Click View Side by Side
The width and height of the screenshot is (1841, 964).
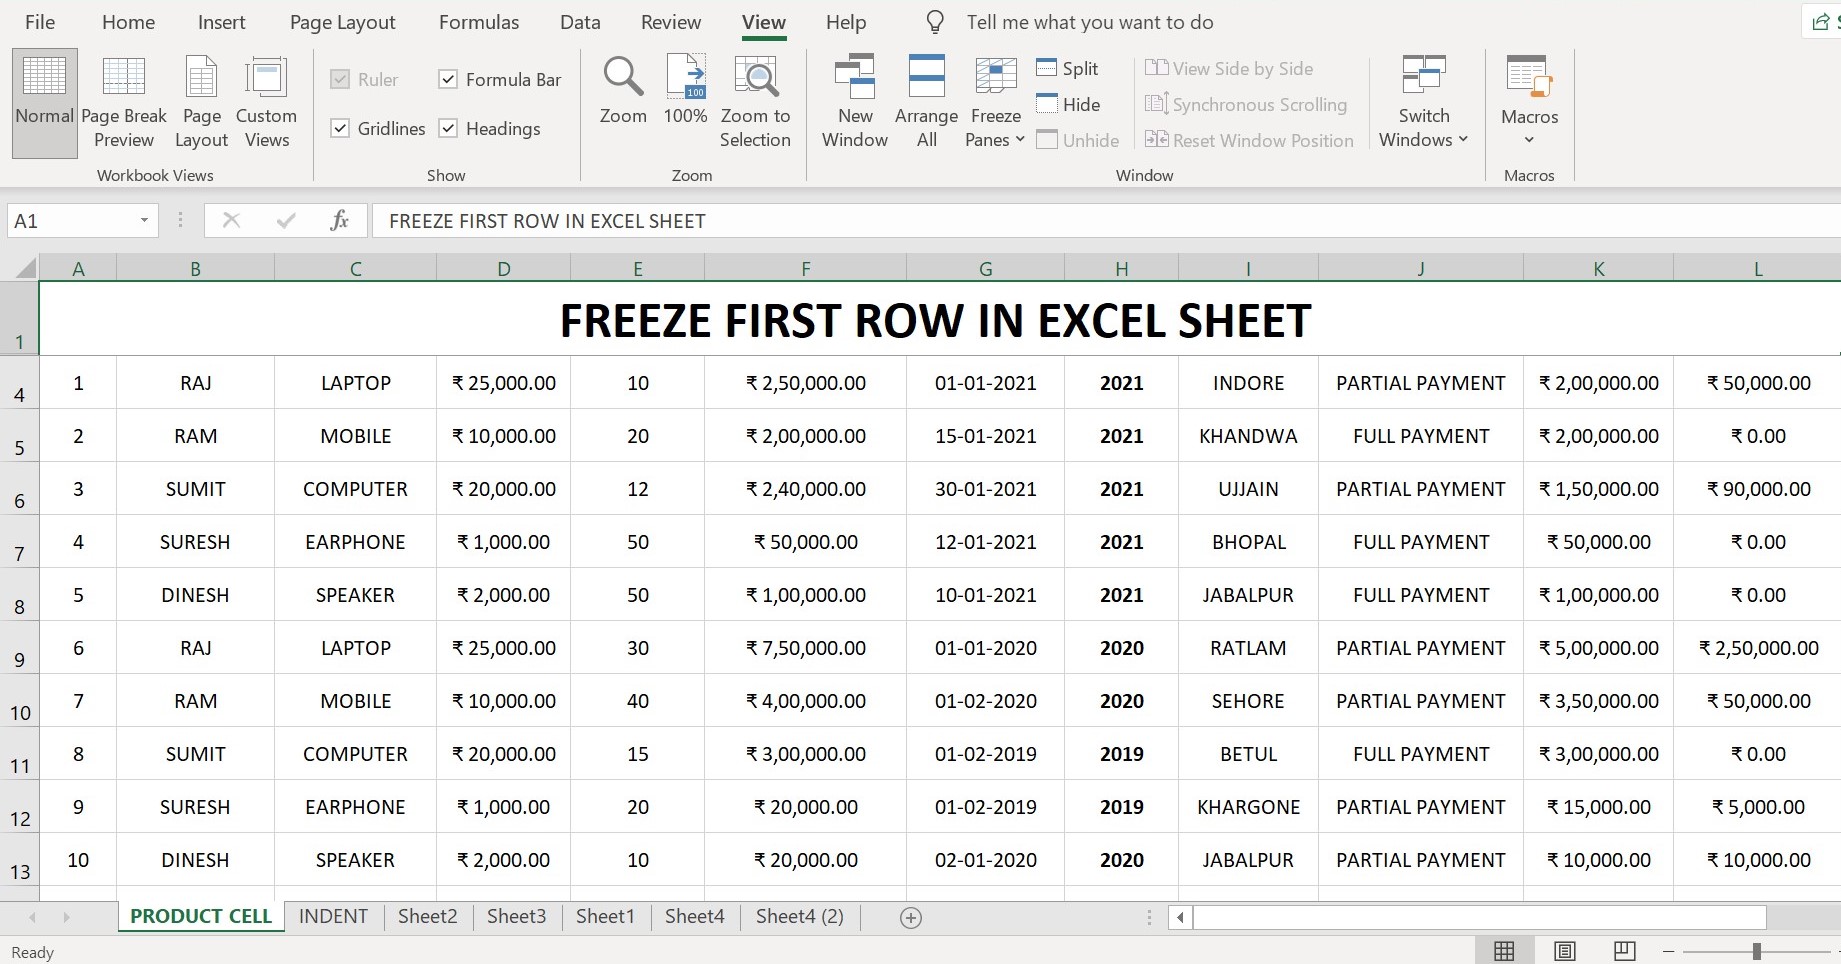tap(1229, 68)
